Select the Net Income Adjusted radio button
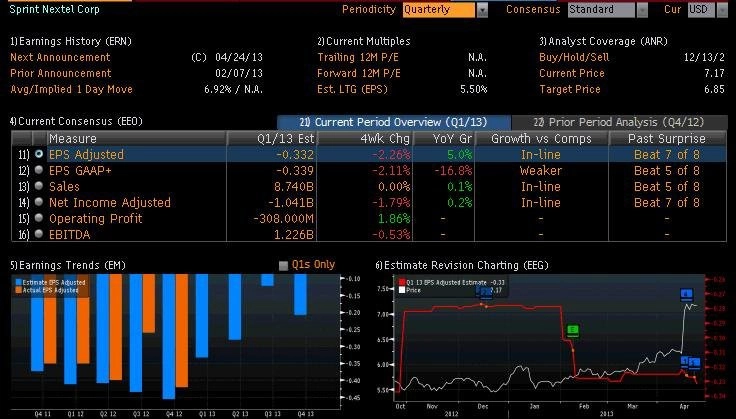The height and width of the screenshot is (419, 736). coord(39,202)
